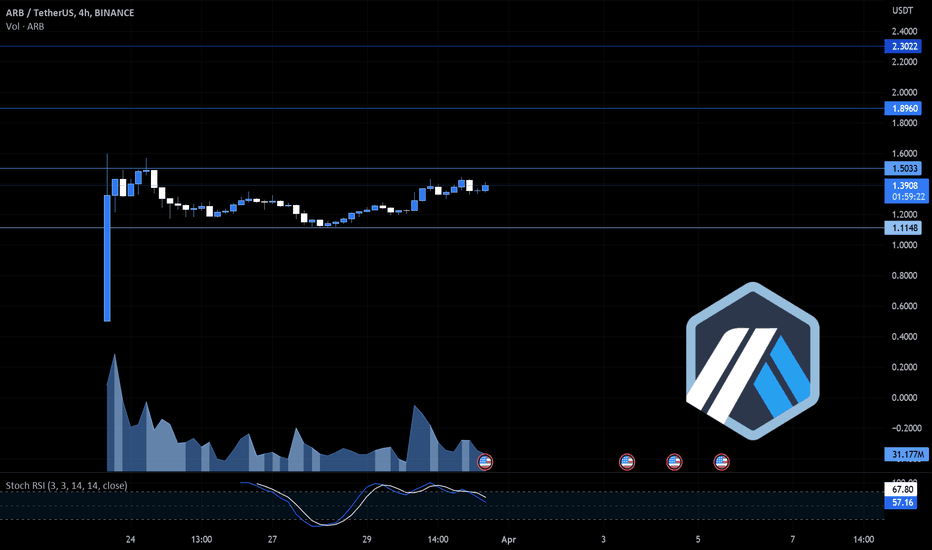
Task: Click the horizontal line at 1.8960
Action: [x=442, y=108]
